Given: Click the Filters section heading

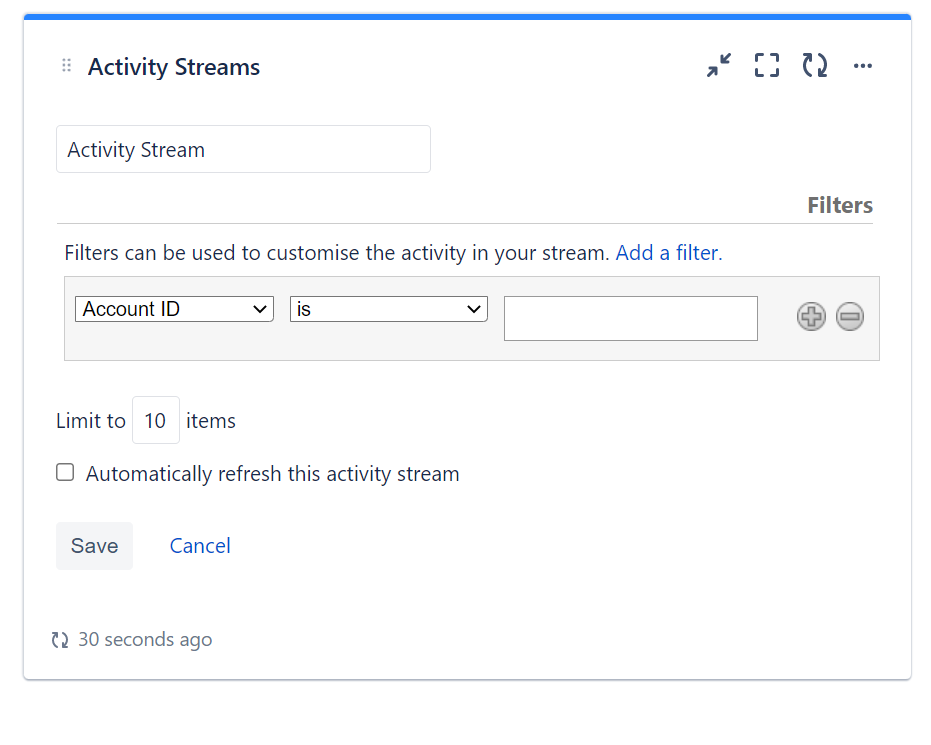Looking at the screenshot, I should tap(839, 204).
